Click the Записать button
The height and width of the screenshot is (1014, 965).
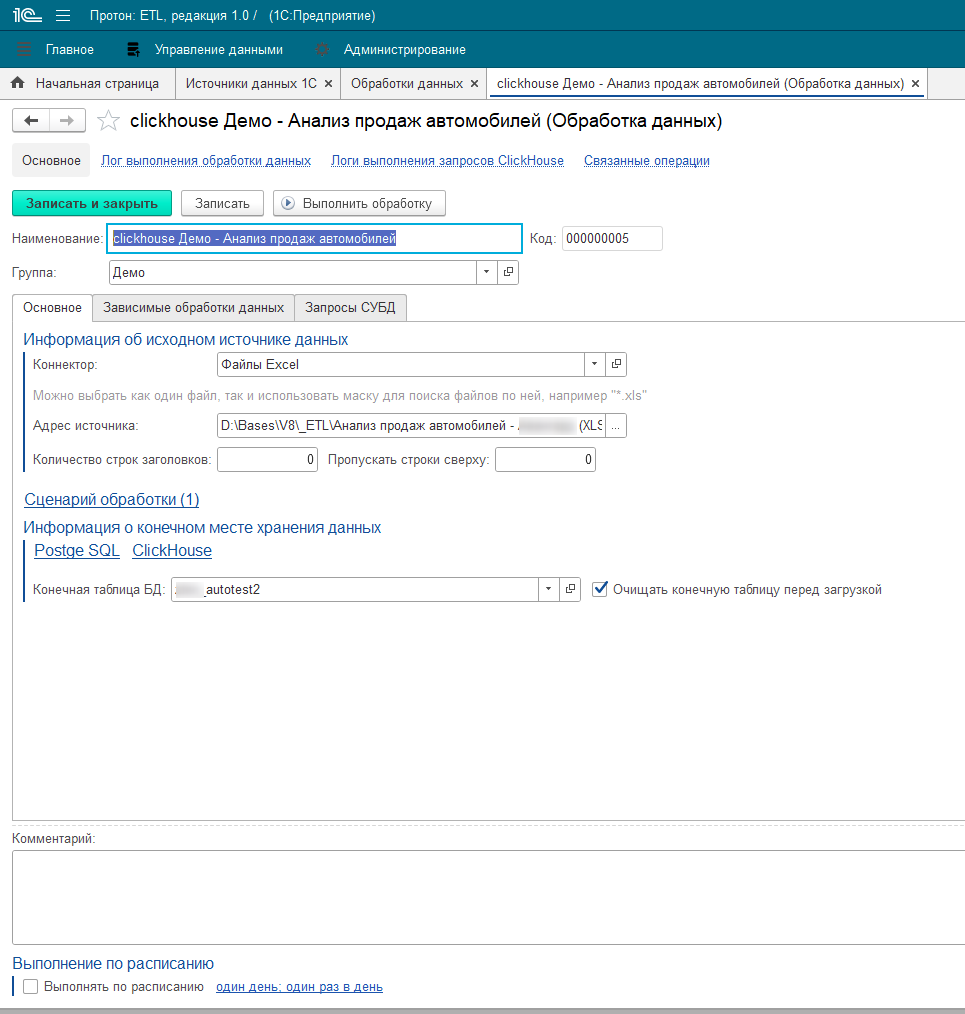pos(222,203)
